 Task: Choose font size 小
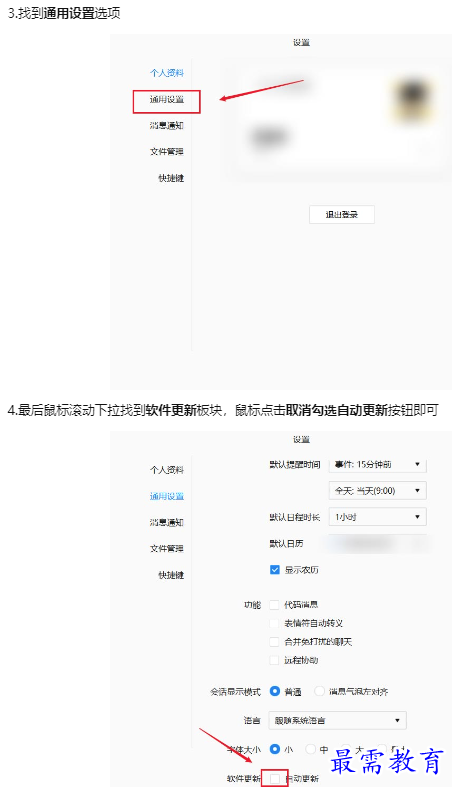click(275, 749)
